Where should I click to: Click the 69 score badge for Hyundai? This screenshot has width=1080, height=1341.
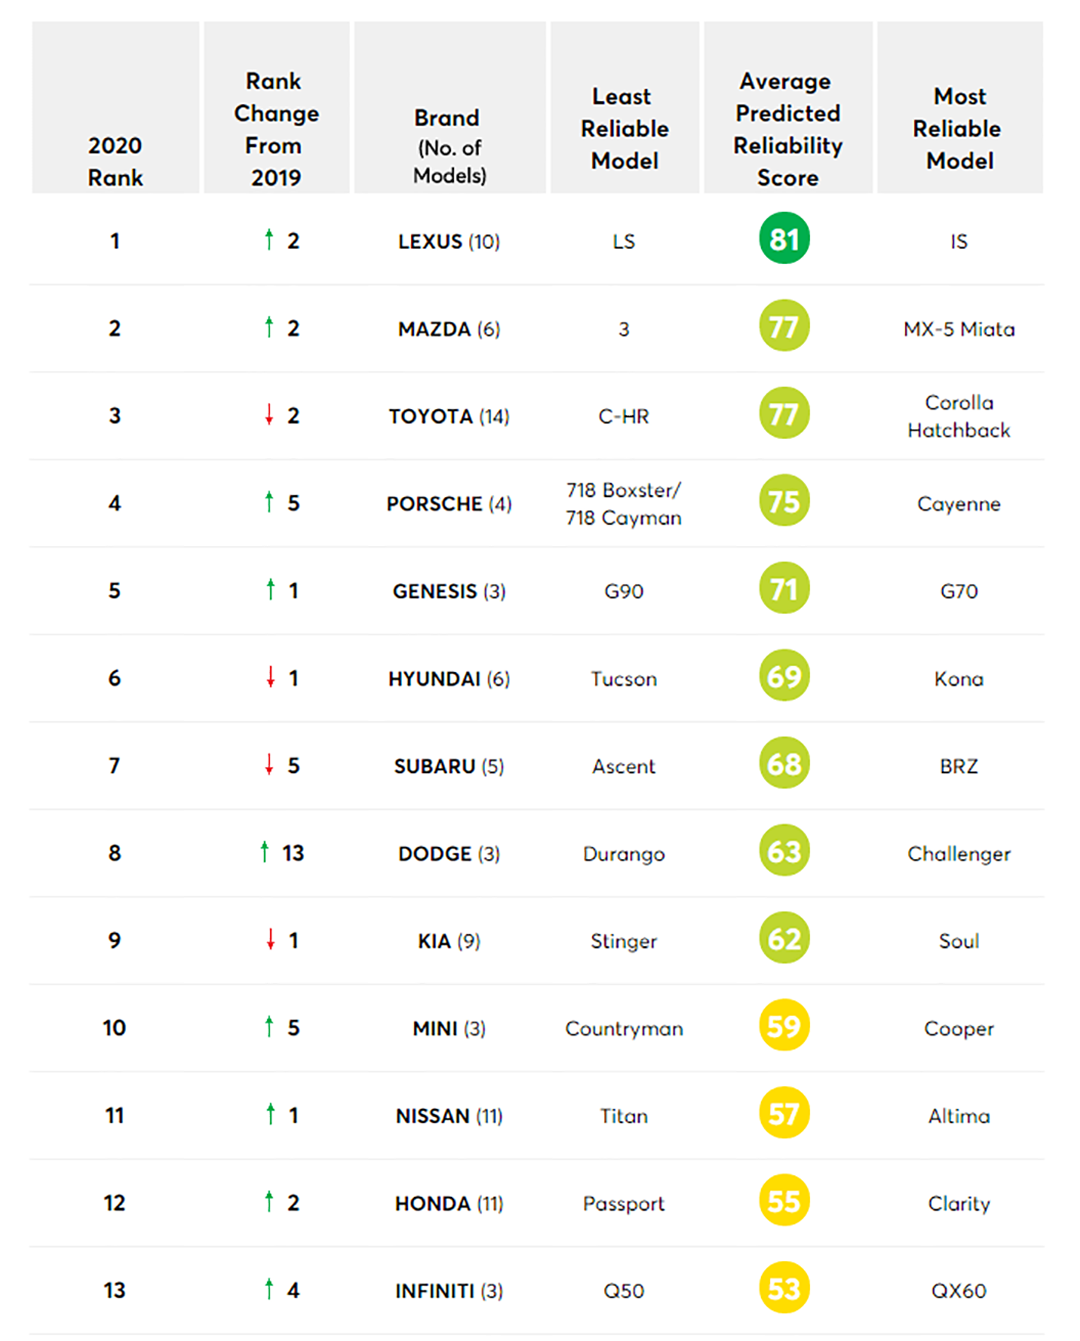pos(784,677)
